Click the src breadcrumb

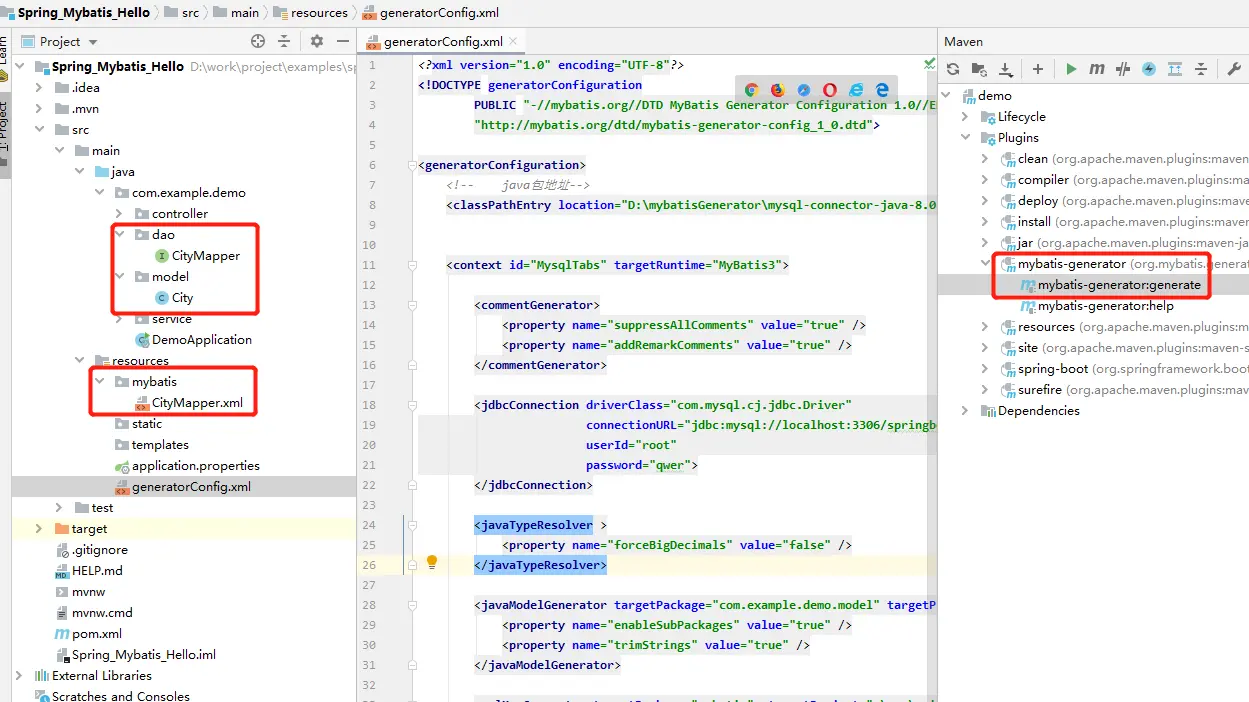click(x=189, y=13)
